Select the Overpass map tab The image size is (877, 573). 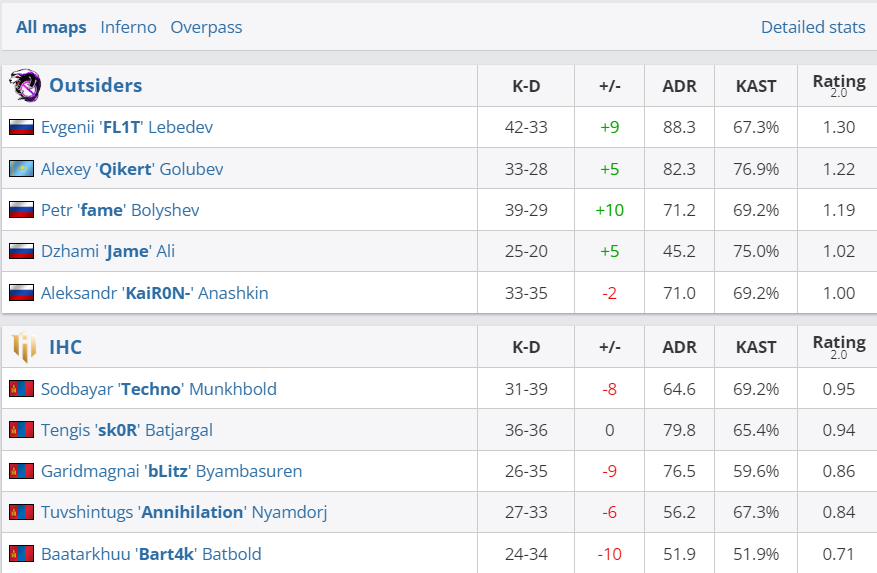pyautogui.click(x=206, y=27)
